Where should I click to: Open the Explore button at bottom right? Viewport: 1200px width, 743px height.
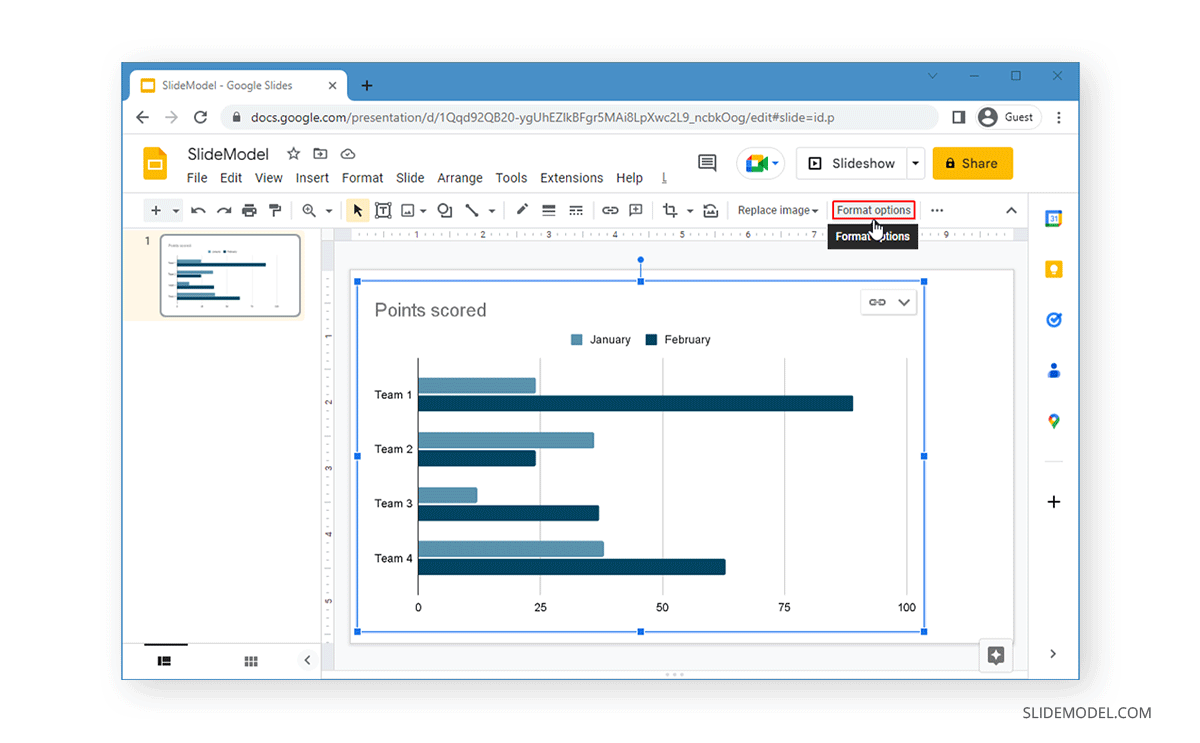pos(996,656)
